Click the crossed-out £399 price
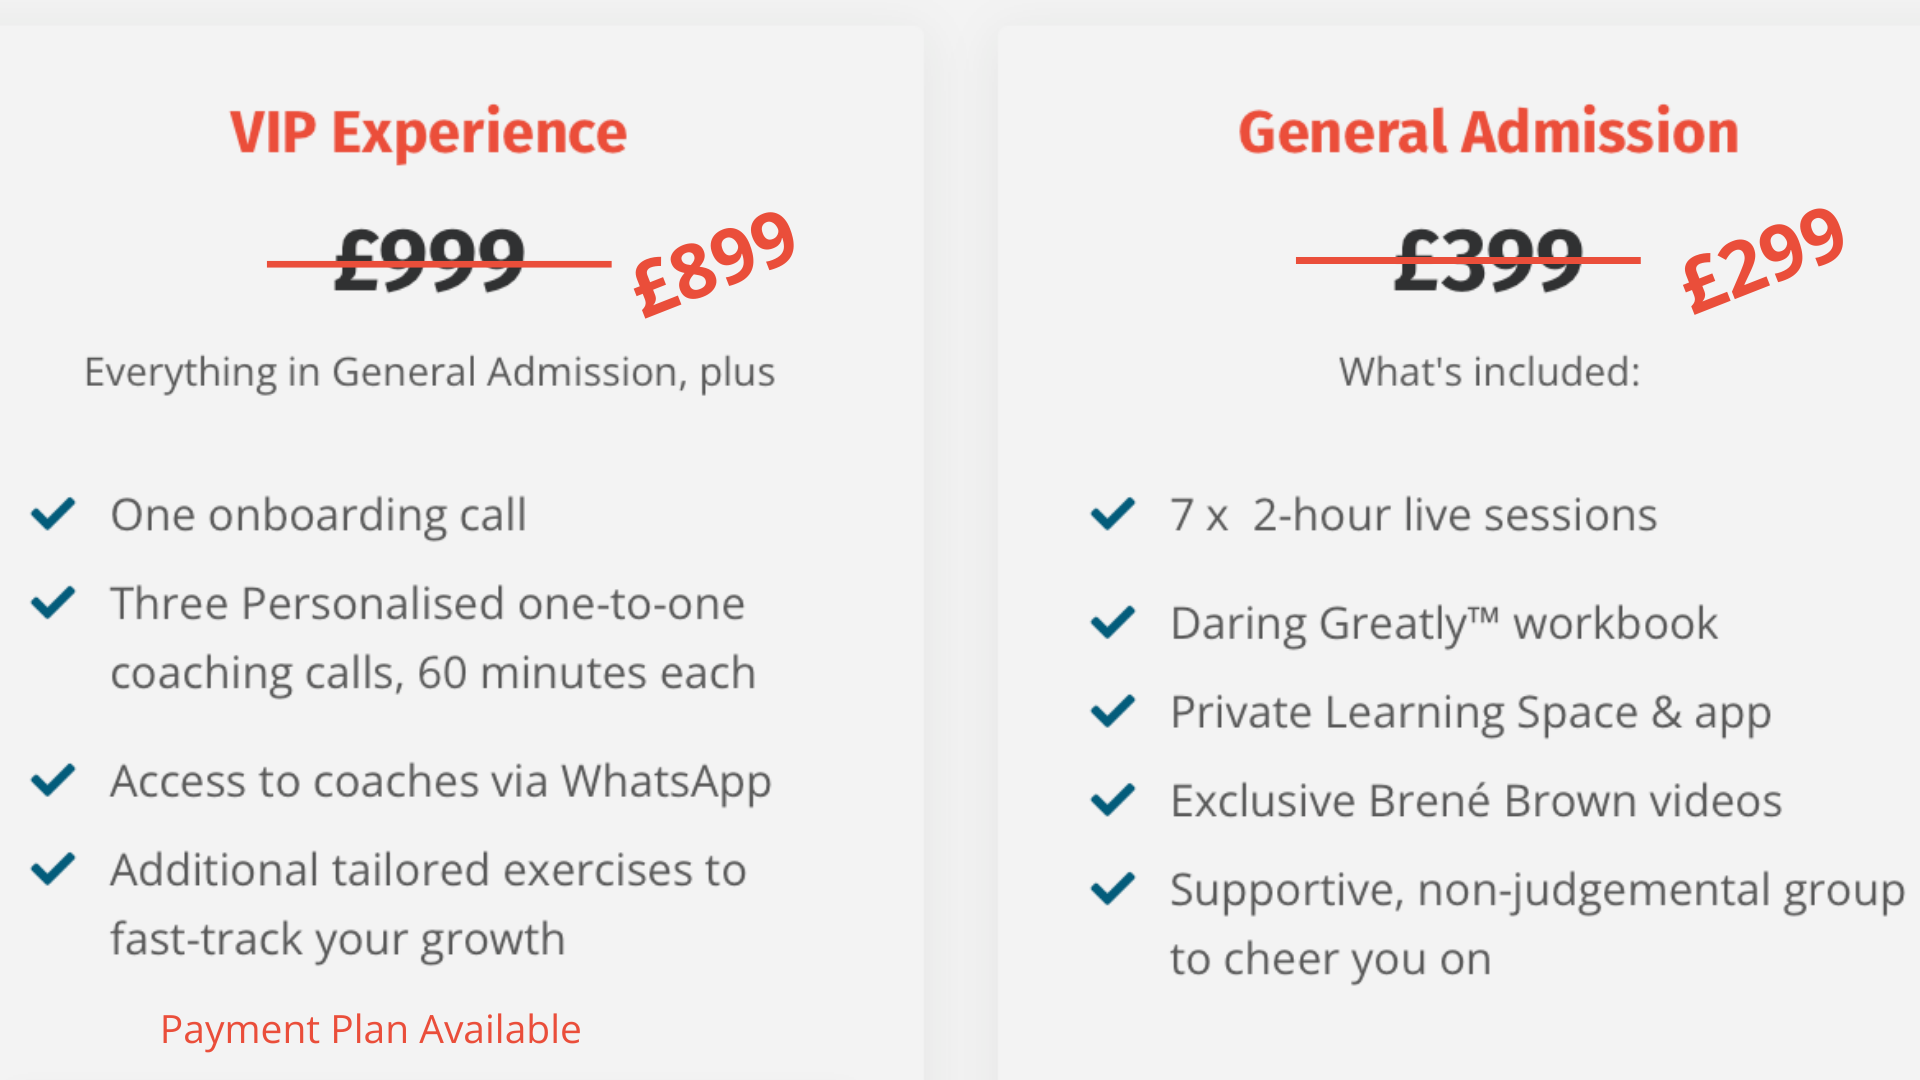Image resolution: width=1920 pixels, height=1080 pixels. pyautogui.click(x=1489, y=260)
